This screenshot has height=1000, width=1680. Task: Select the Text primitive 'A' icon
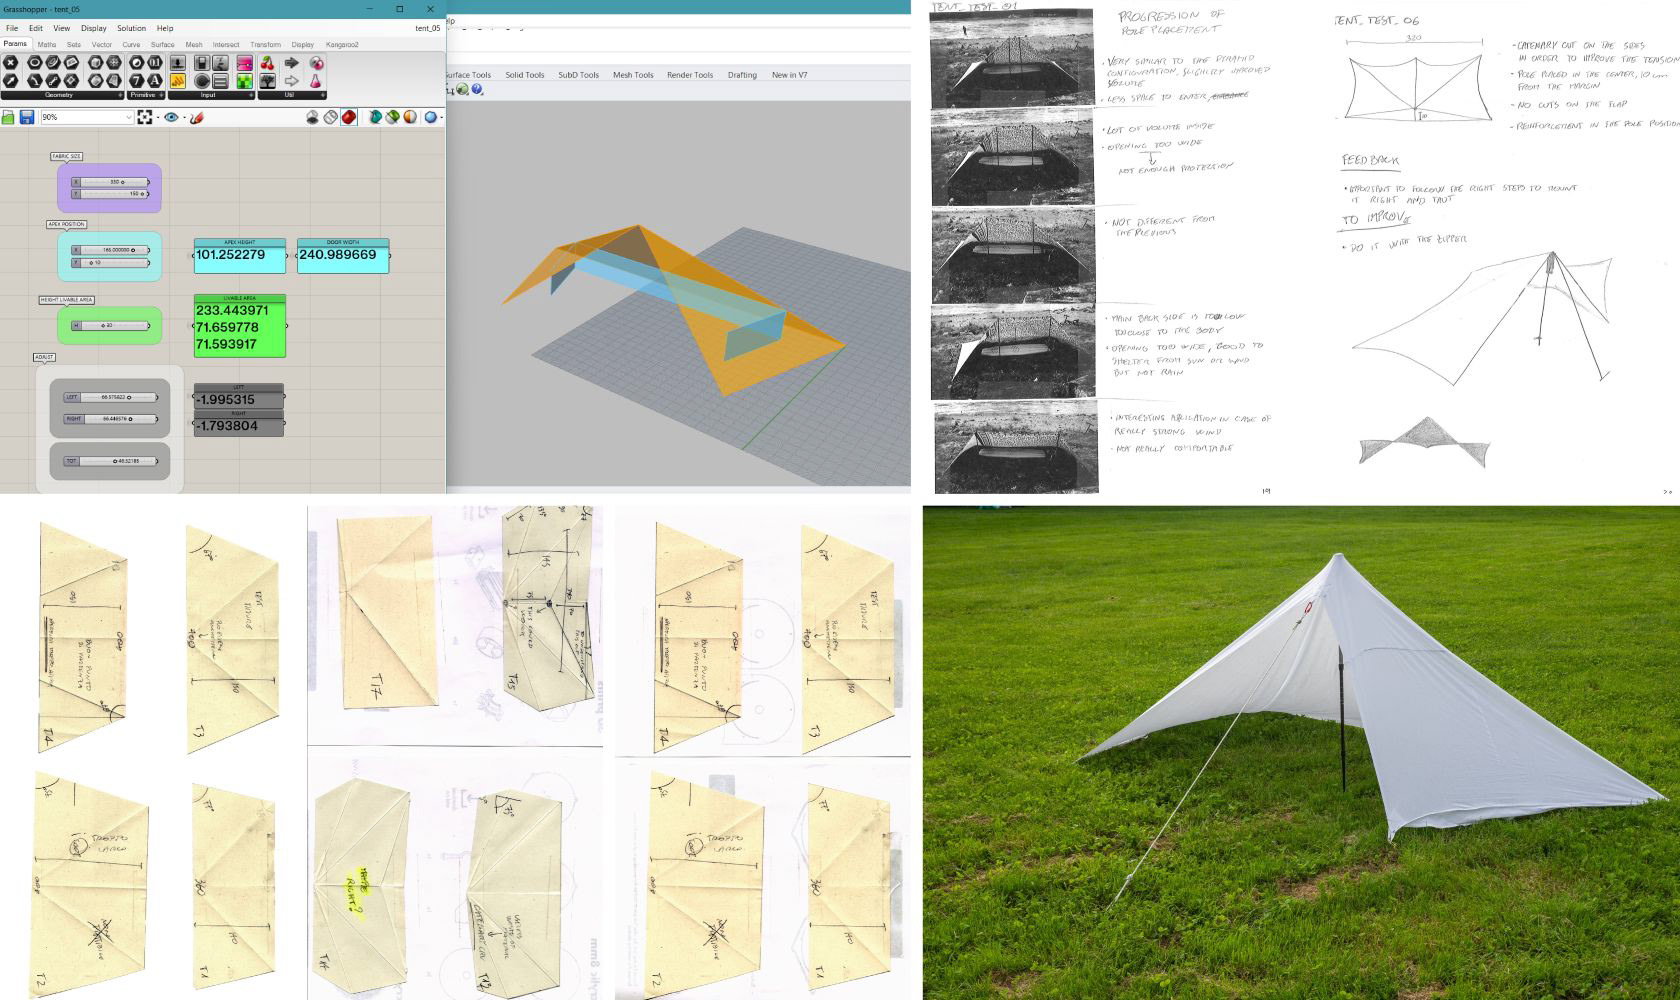tap(155, 81)
